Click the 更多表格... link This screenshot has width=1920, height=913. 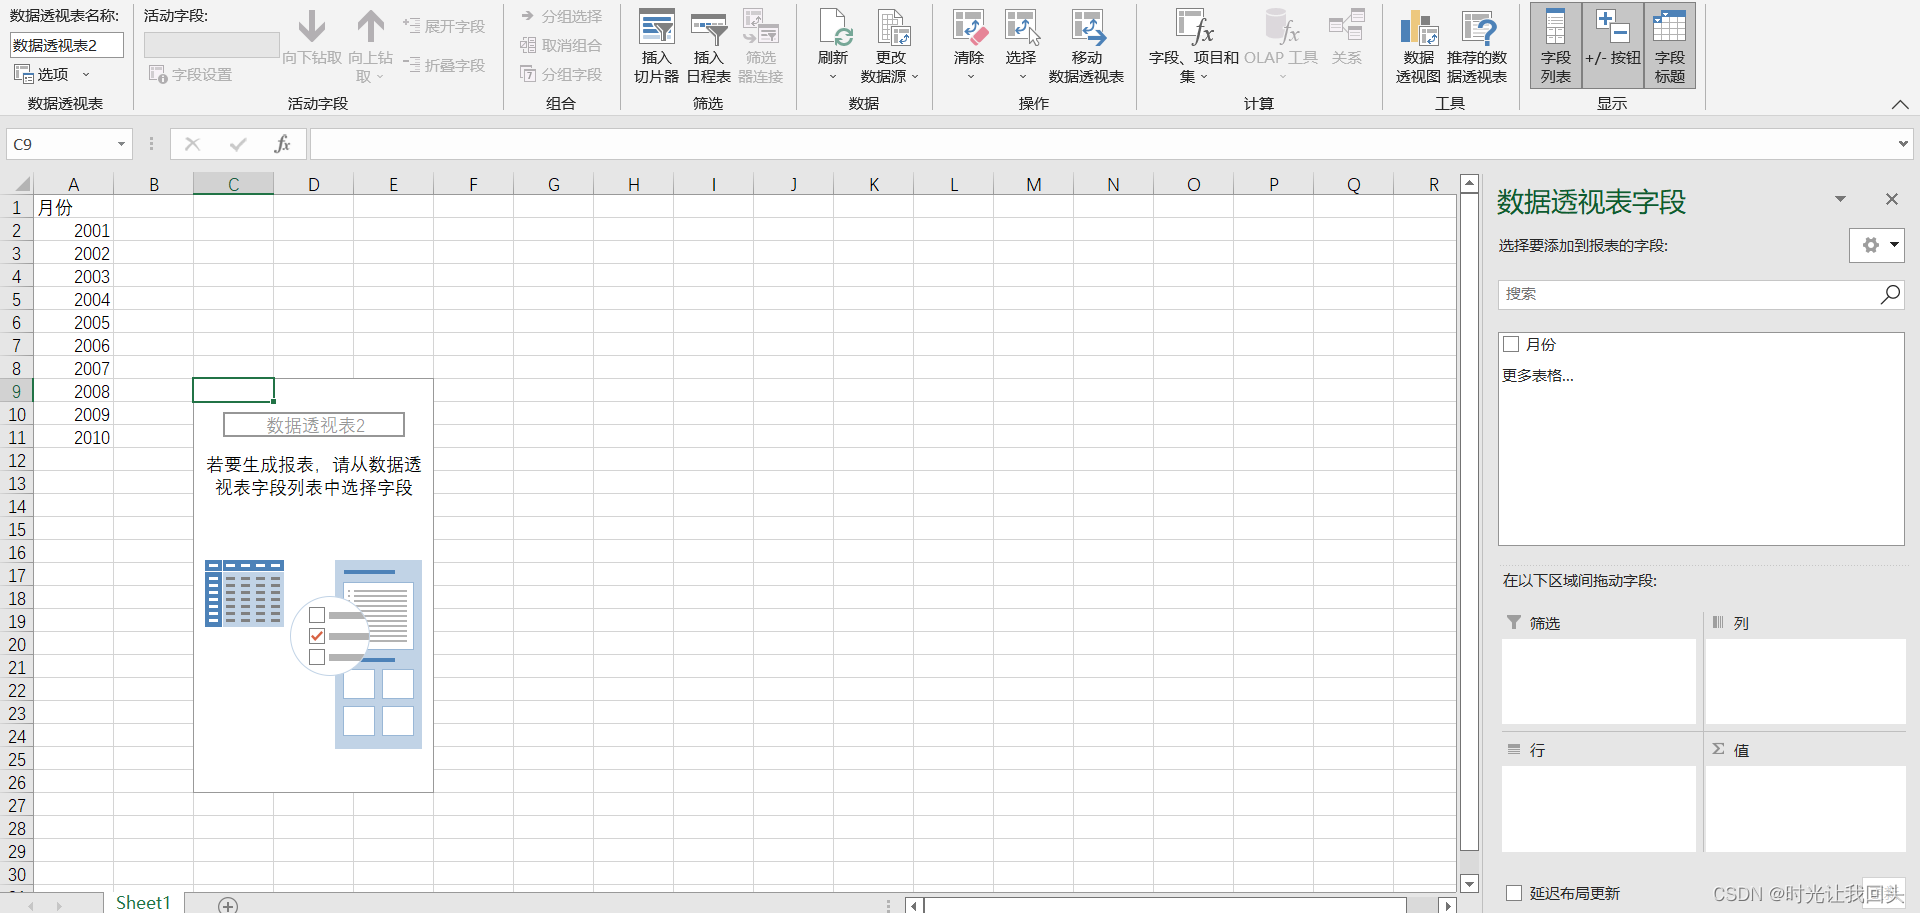[x=1538, y=375]
